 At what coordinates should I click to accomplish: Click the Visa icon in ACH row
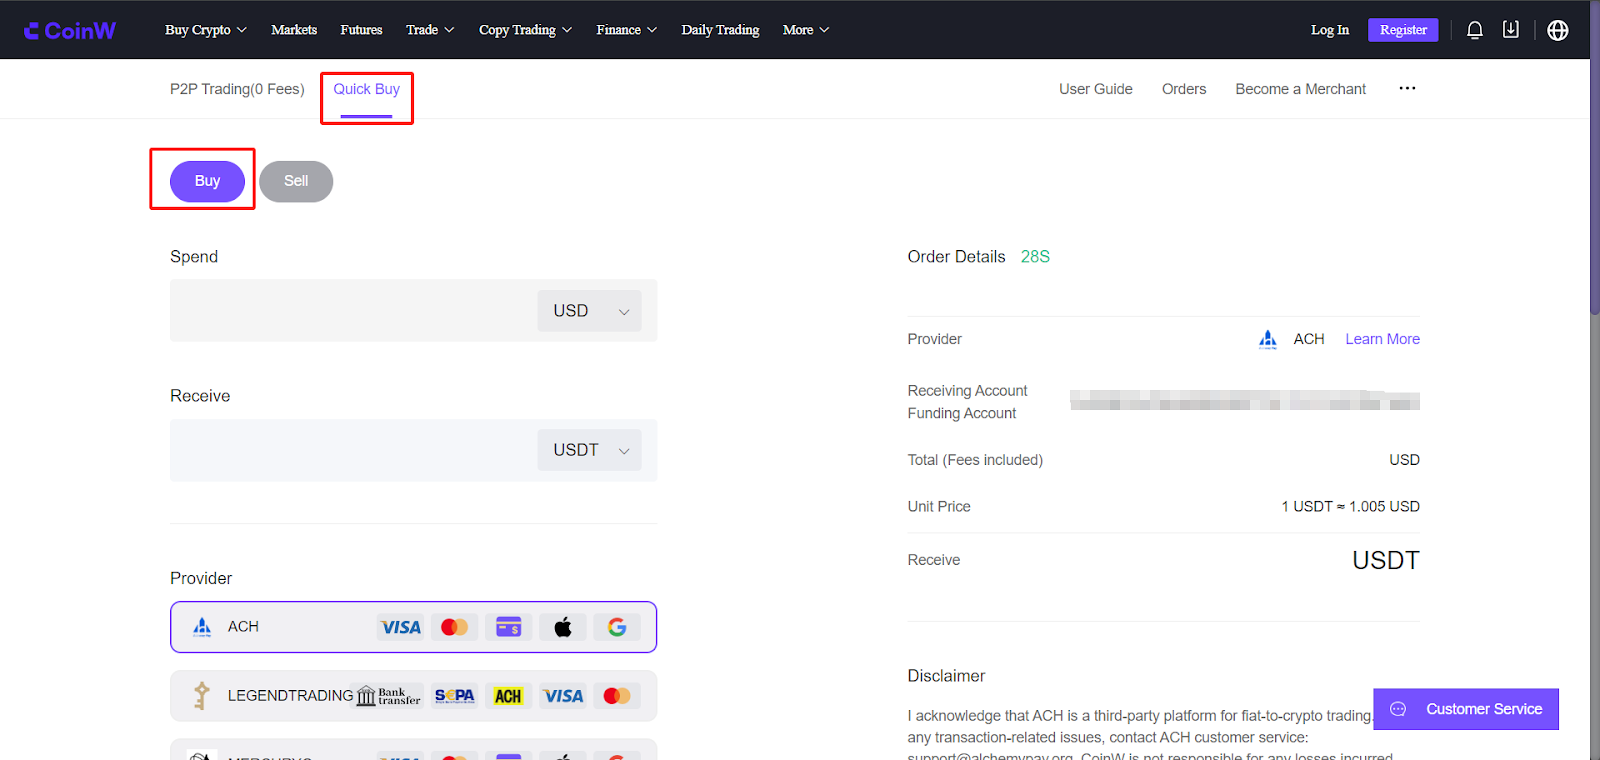(x=401, y=627)
